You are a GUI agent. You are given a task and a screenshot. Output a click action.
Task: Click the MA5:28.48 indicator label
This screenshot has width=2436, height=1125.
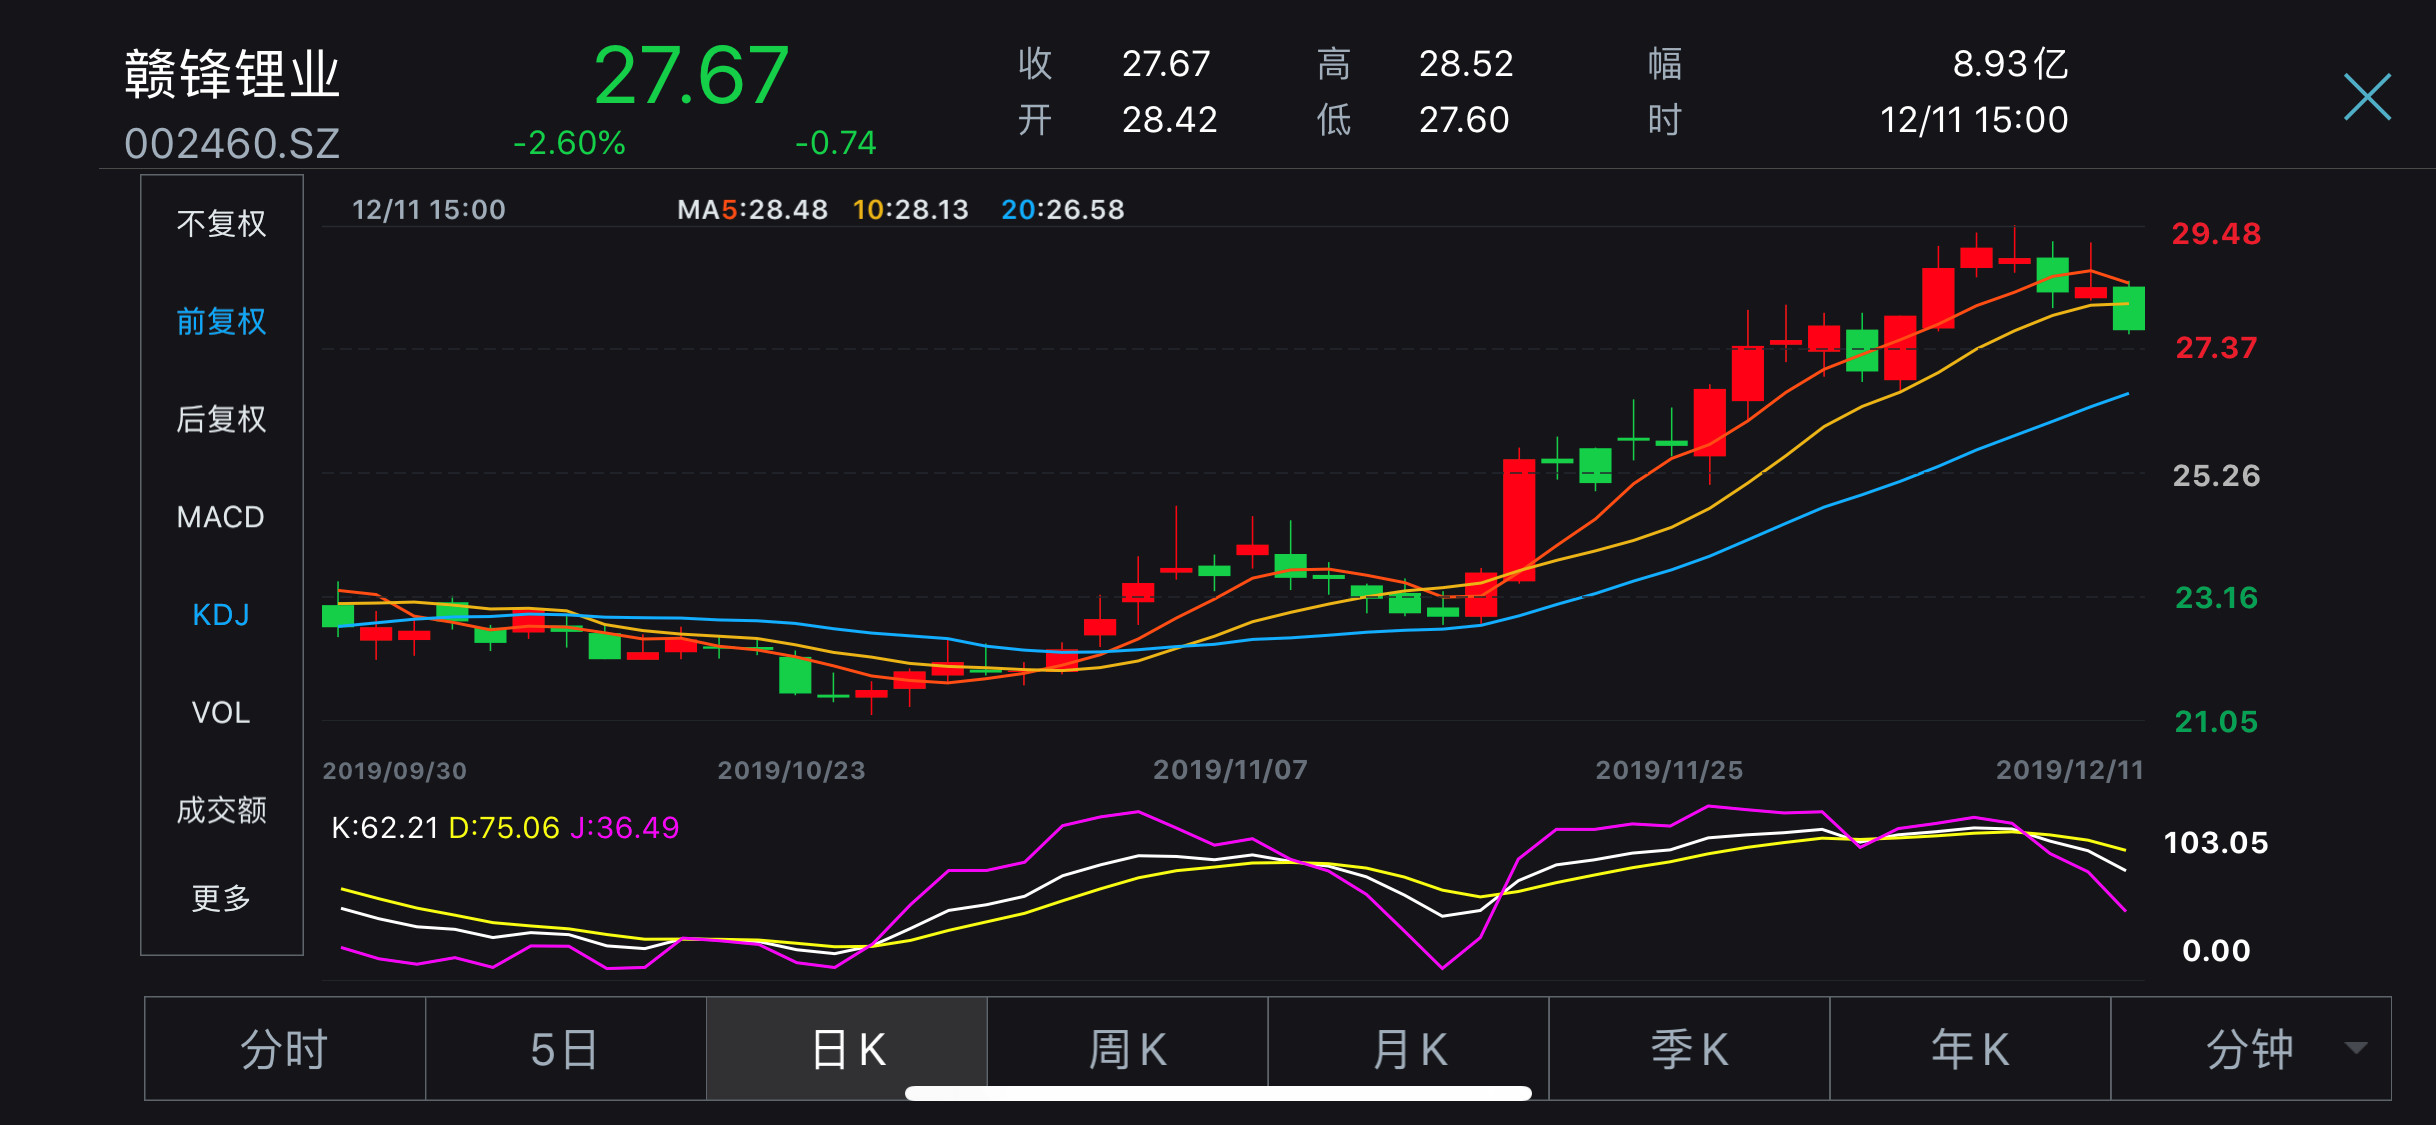[752, 210]
